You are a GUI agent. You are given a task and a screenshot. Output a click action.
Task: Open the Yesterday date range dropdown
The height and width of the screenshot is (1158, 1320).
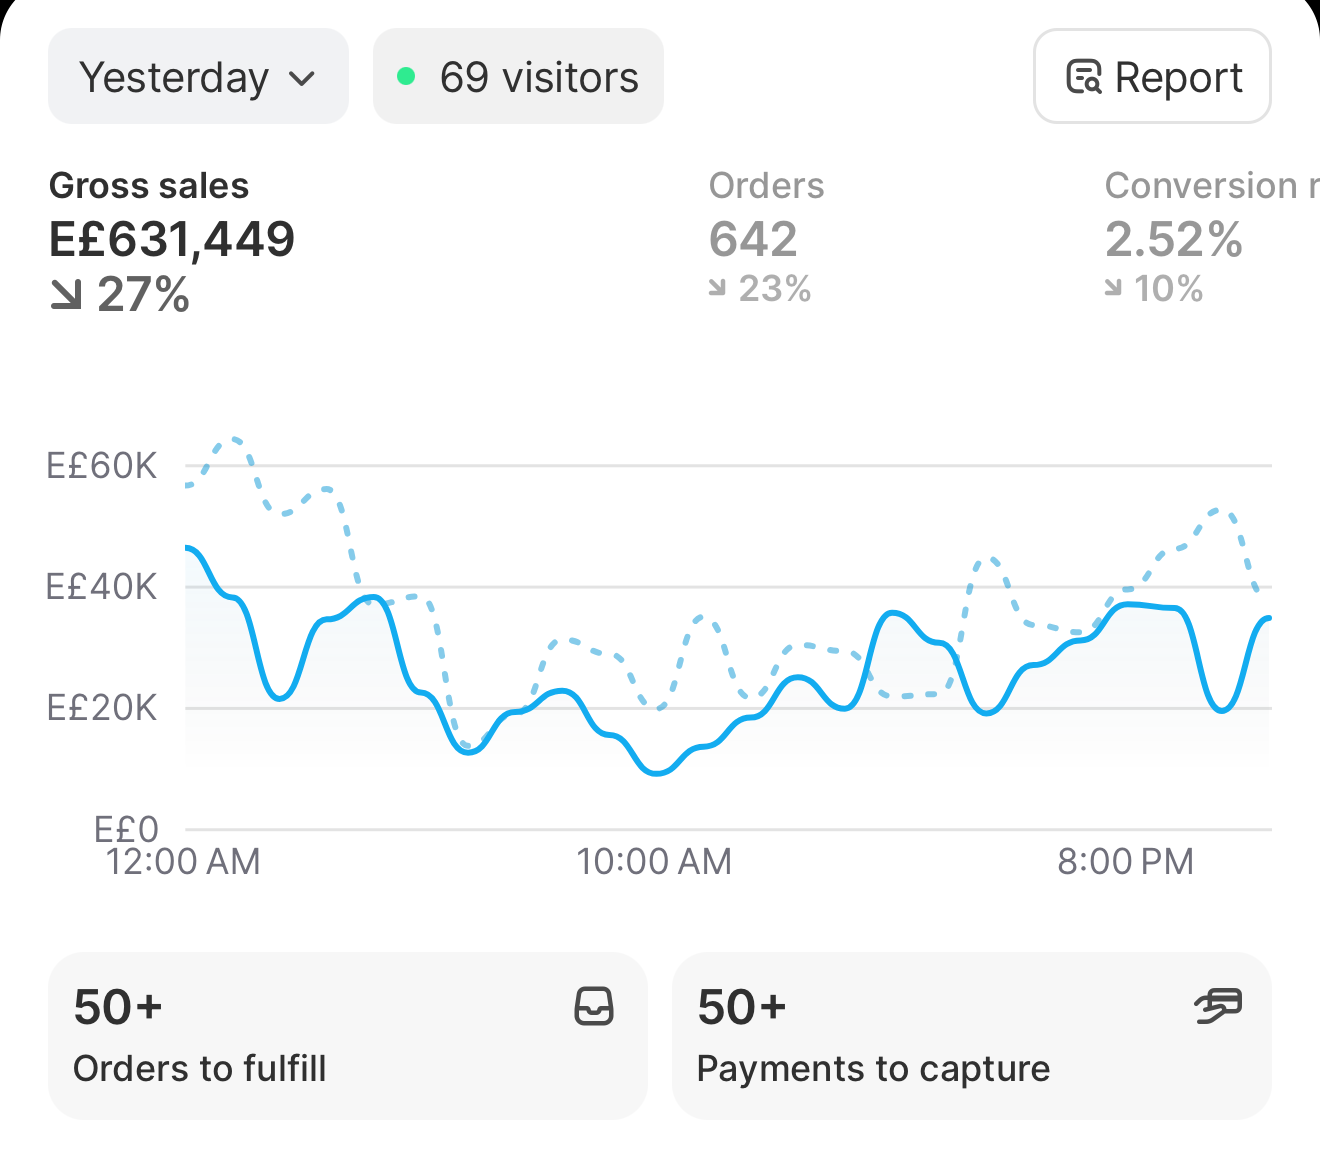coord(198,77)
